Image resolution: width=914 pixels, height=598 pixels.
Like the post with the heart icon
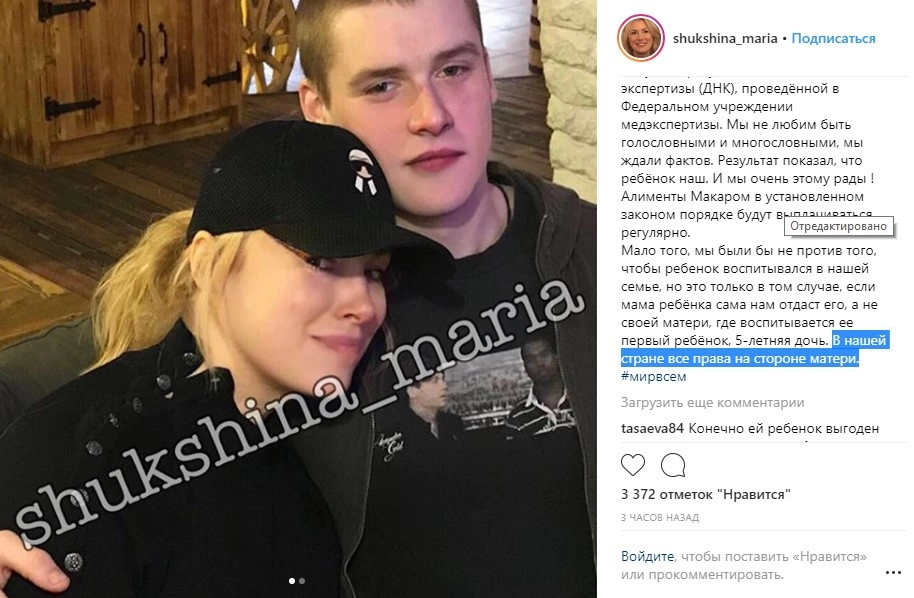click(632, 465)
